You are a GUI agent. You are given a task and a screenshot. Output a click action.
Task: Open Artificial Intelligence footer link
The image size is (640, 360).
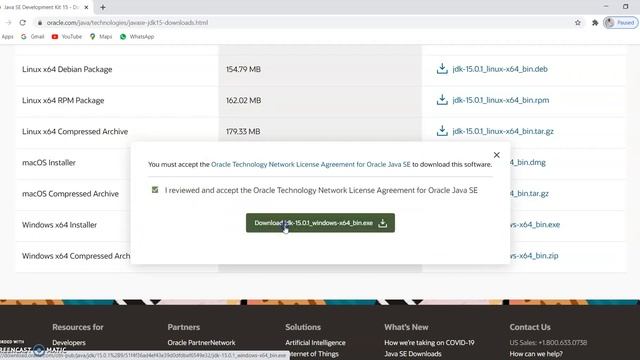(315, 342)
